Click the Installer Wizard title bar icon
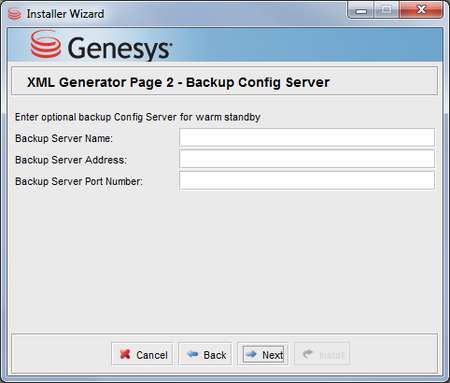450x383 pixels. click(x=14, y=14)
